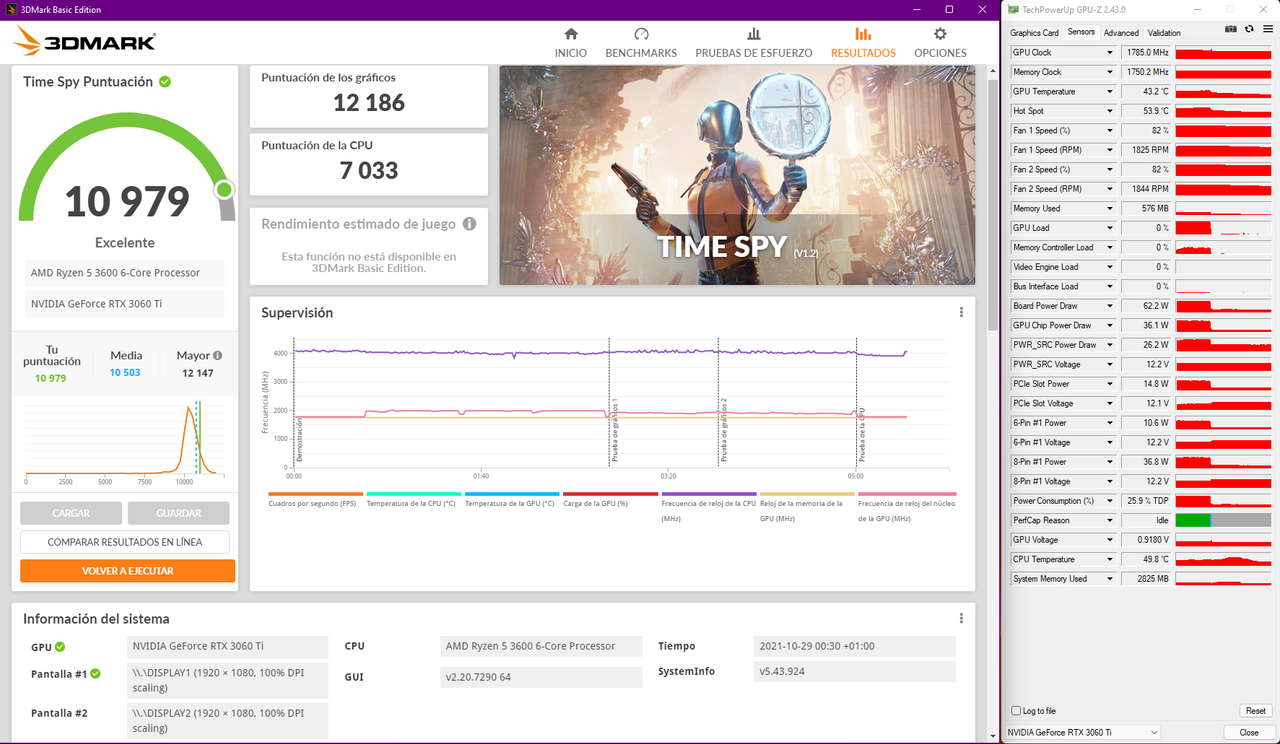Open the Supervisión panel three-dot menu
The image size is (1280, 744).
[961, 312]
